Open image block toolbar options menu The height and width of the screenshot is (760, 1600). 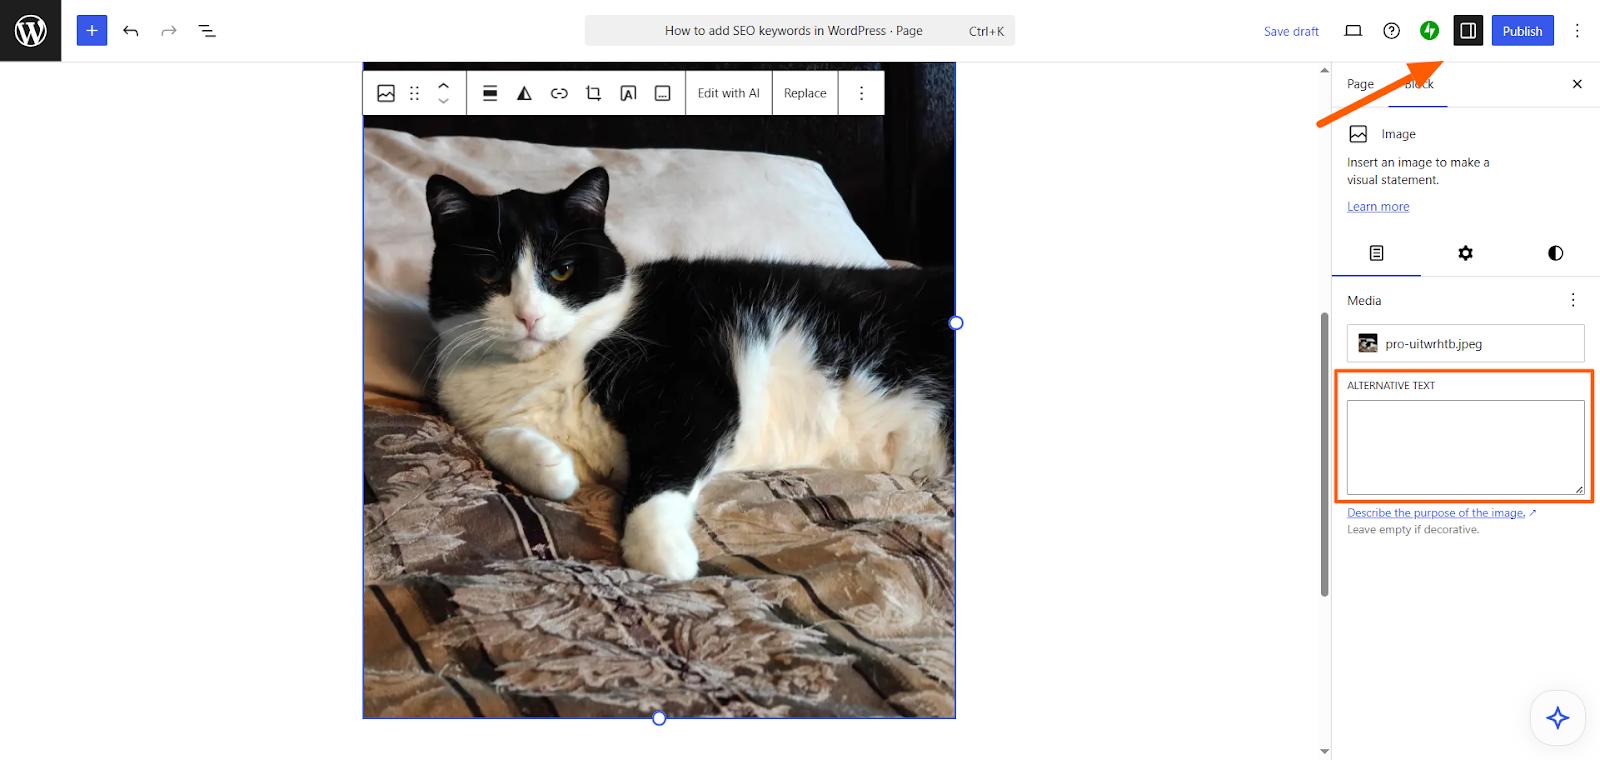point(861,93)
